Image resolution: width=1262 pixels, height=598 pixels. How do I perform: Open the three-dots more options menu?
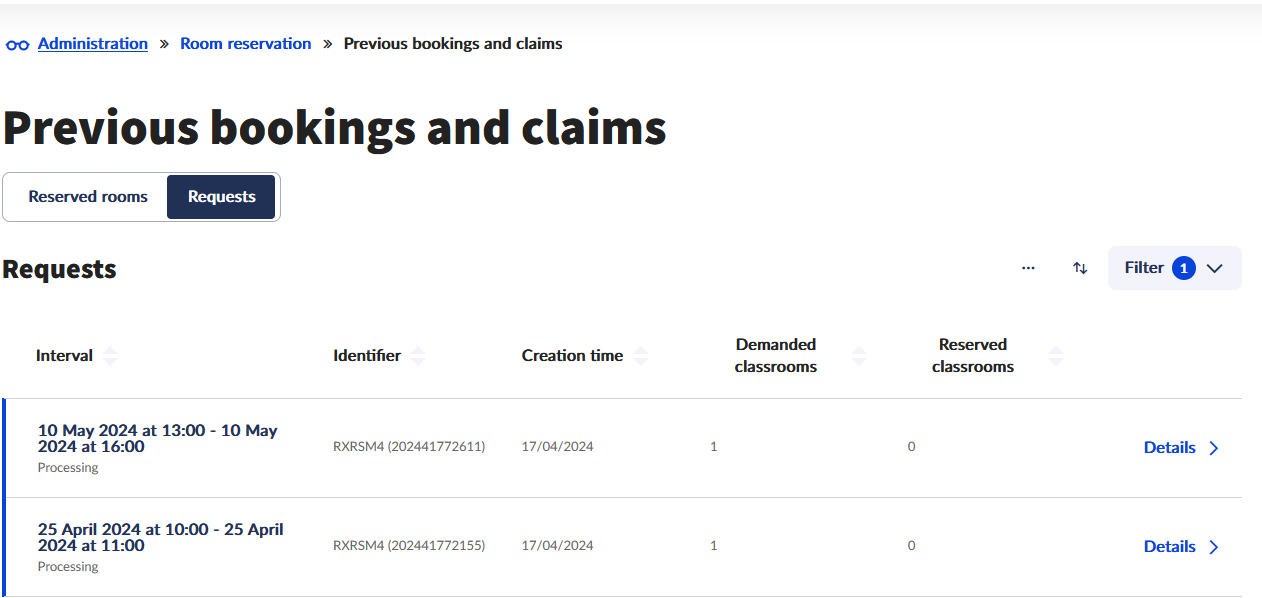[x=1028, y=268]
